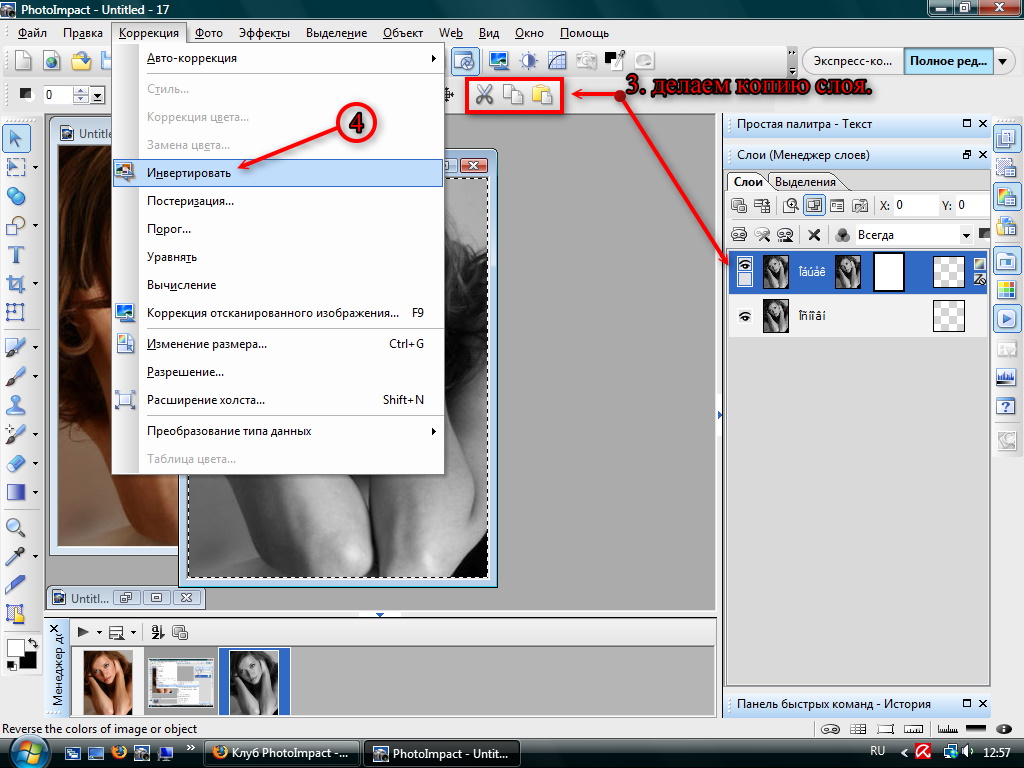Open document manager layout options dropdown

pyautogui.click(x=133, y=632)
